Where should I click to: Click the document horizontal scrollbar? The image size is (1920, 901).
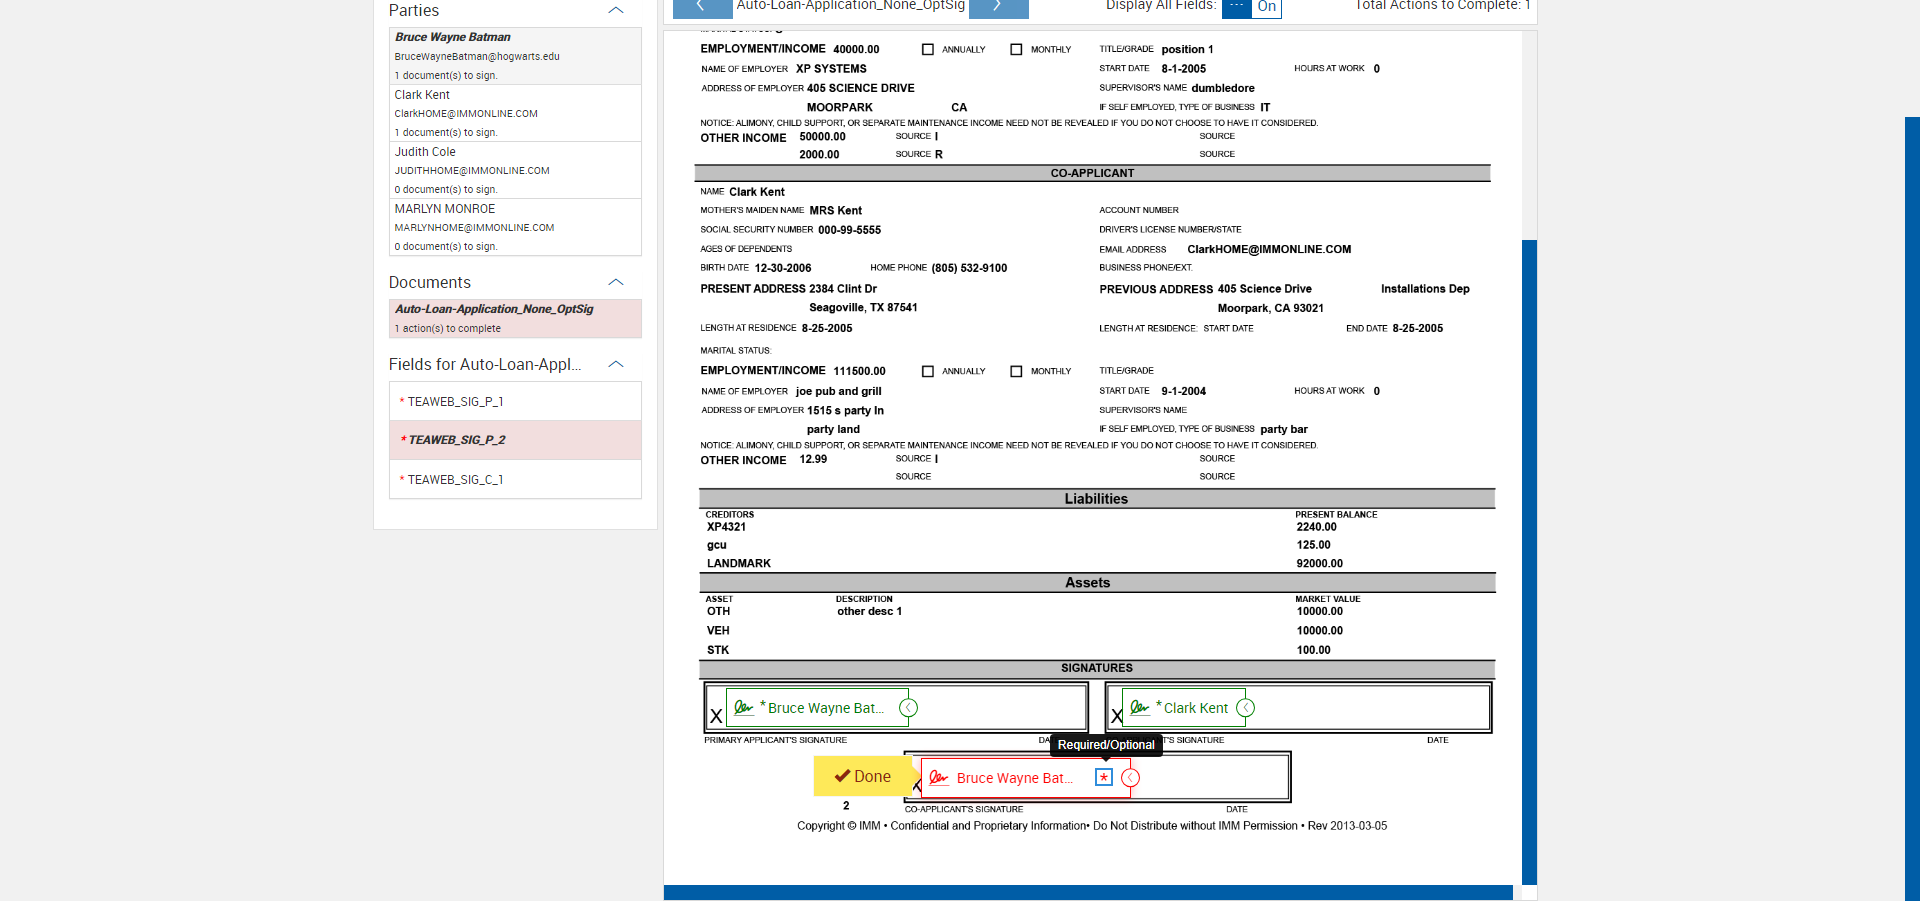1088,892
